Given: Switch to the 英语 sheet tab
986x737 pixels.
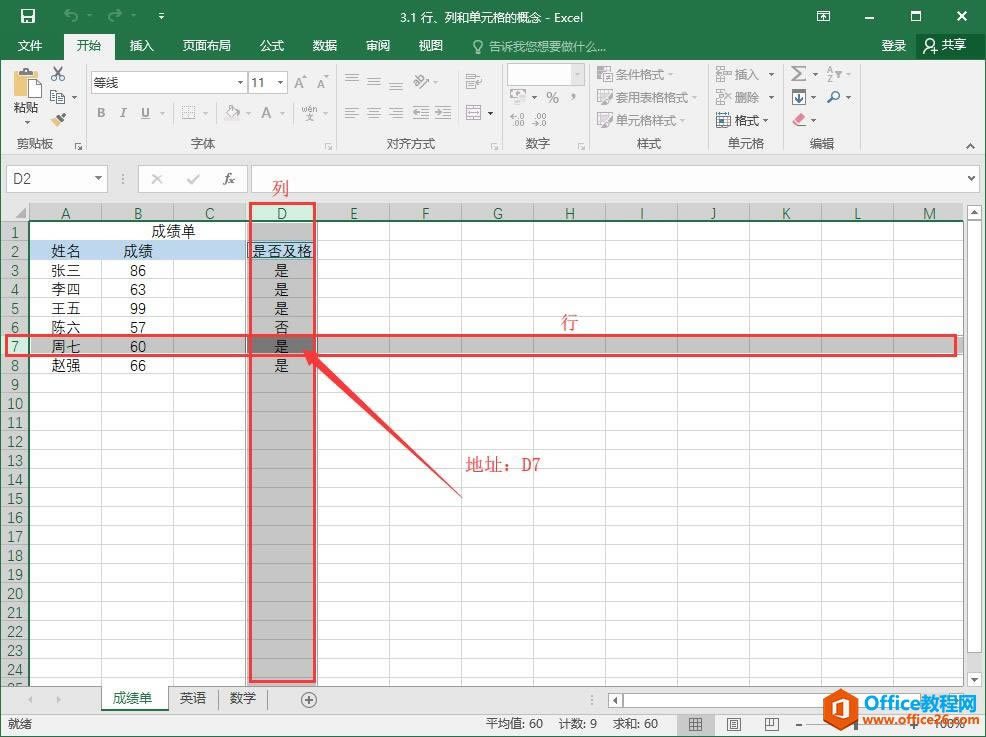Looking at the screenshot, I should point(192,698).
